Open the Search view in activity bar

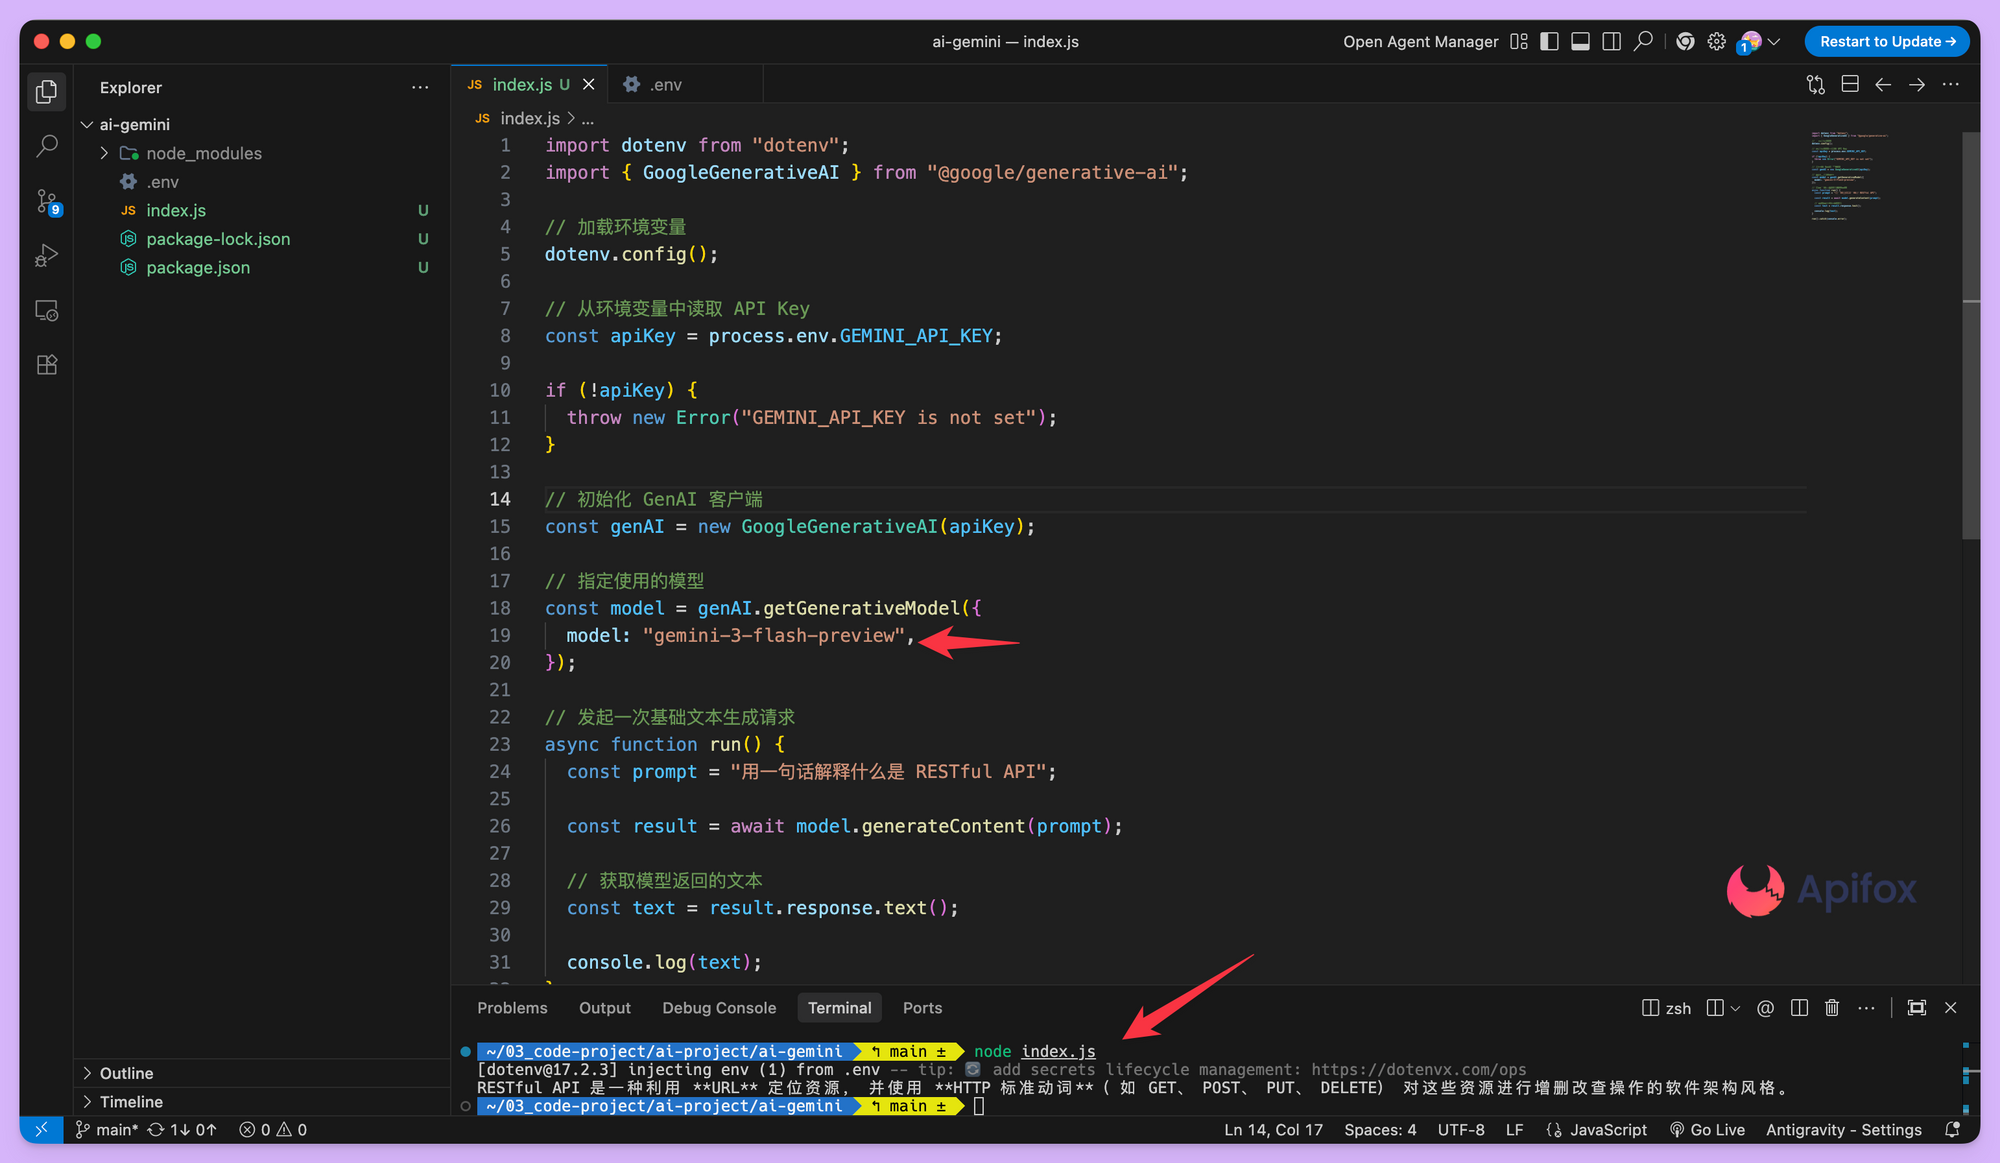coord(47,146)
